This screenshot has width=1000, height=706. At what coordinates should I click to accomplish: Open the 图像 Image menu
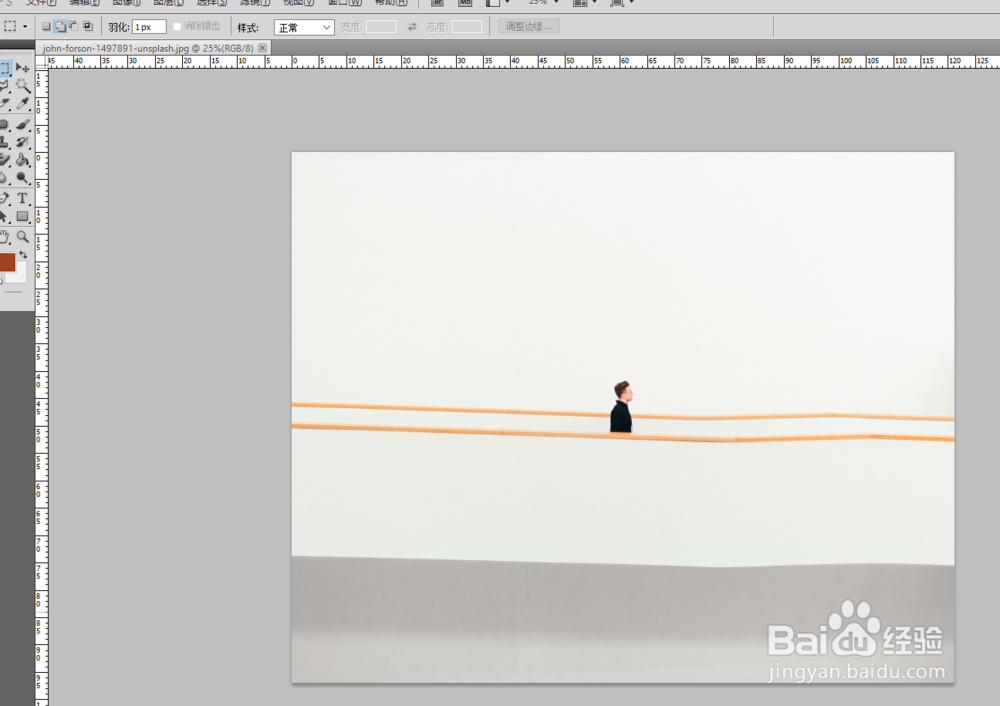pos(126,3)
